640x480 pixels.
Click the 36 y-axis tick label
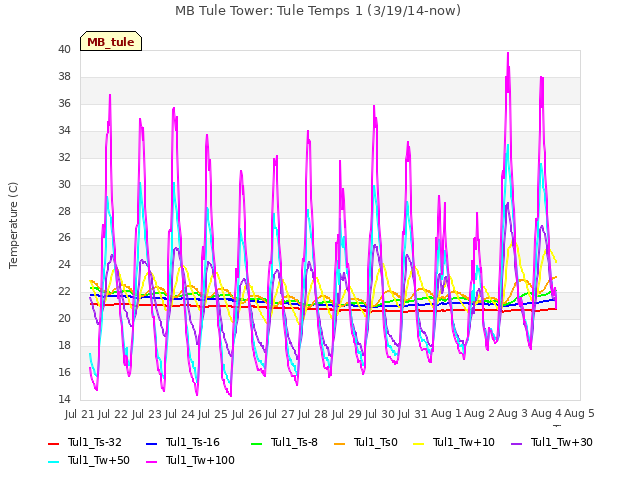click(x=64, y=104)
